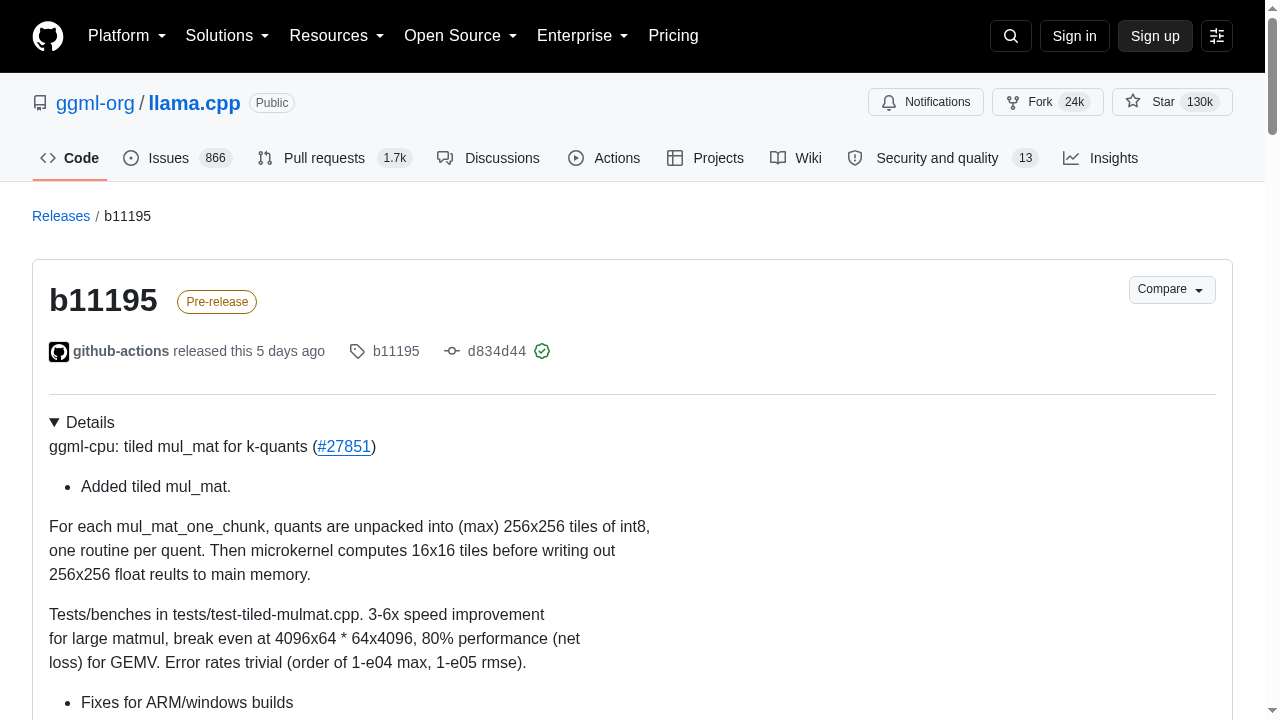1280x720 pixels.
Task: Click the github-actions avatar
Action: tap(59, 352)
